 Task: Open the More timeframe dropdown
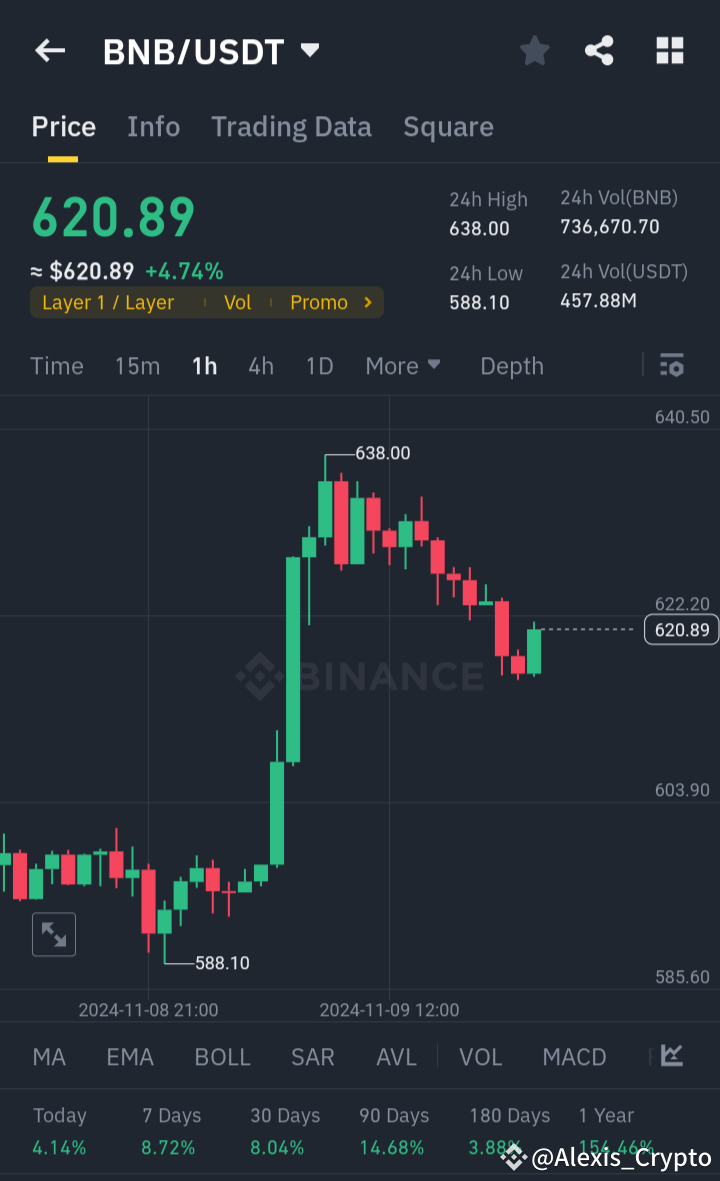[x=403, y=366]
